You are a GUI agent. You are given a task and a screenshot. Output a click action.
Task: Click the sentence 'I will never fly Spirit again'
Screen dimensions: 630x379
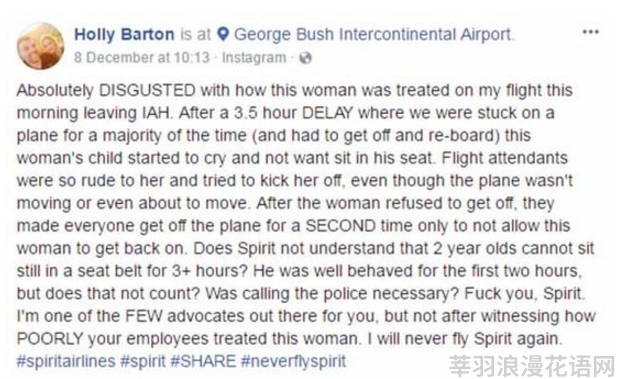tap(464, 338)
